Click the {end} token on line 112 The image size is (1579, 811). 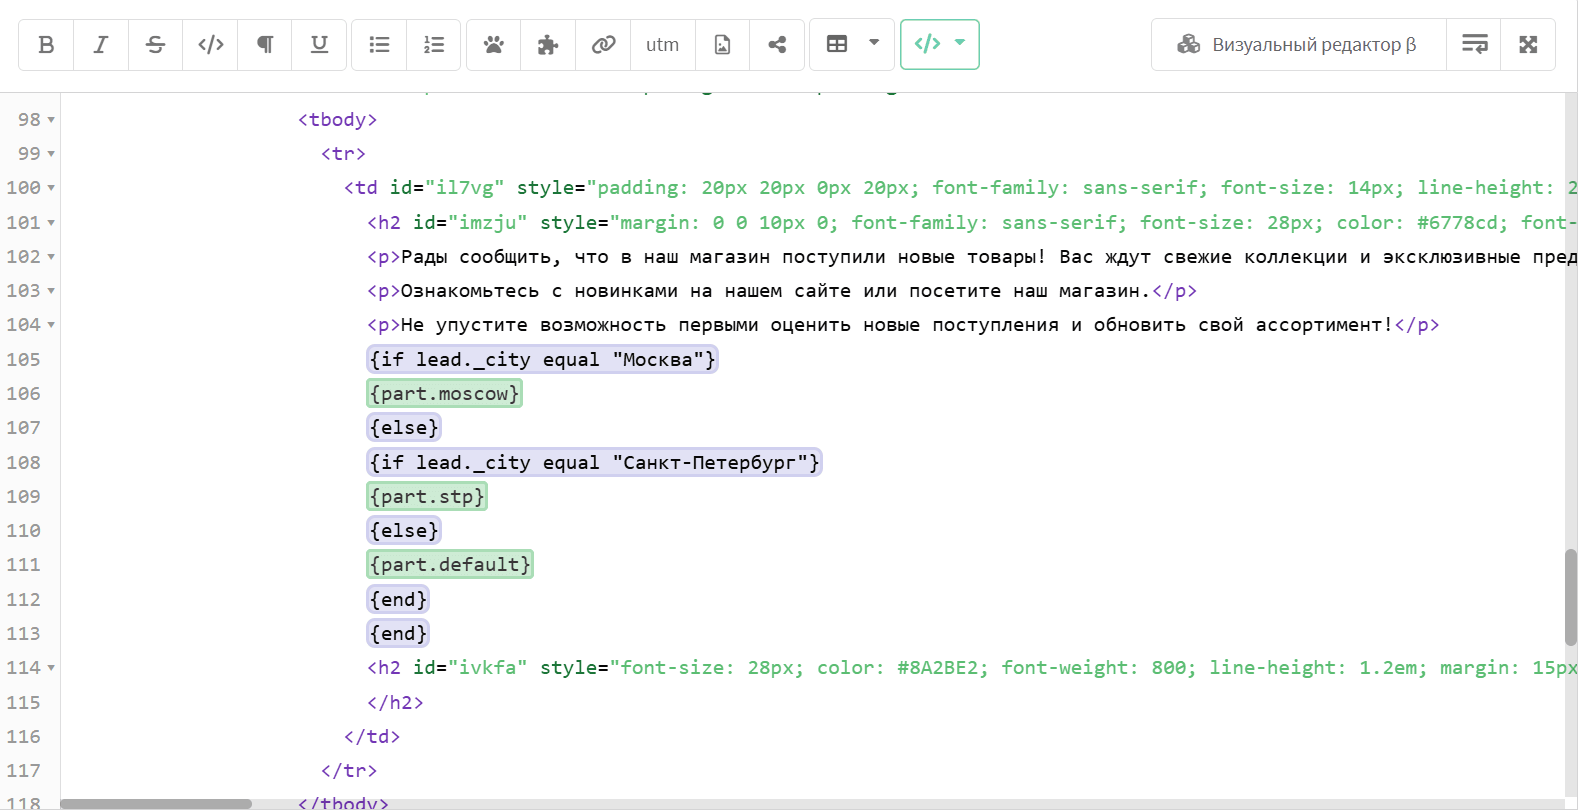point(398,599)
